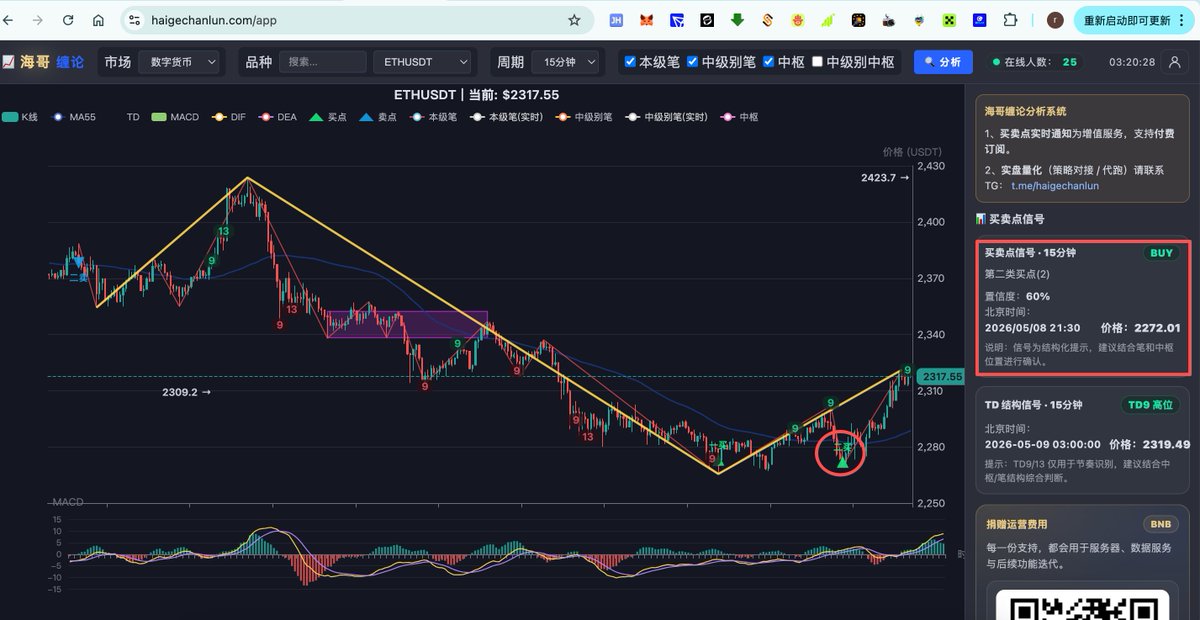1200x620 pixels.
Task: Open the green bar-chart extension icon
Action: tap(828, 20)
